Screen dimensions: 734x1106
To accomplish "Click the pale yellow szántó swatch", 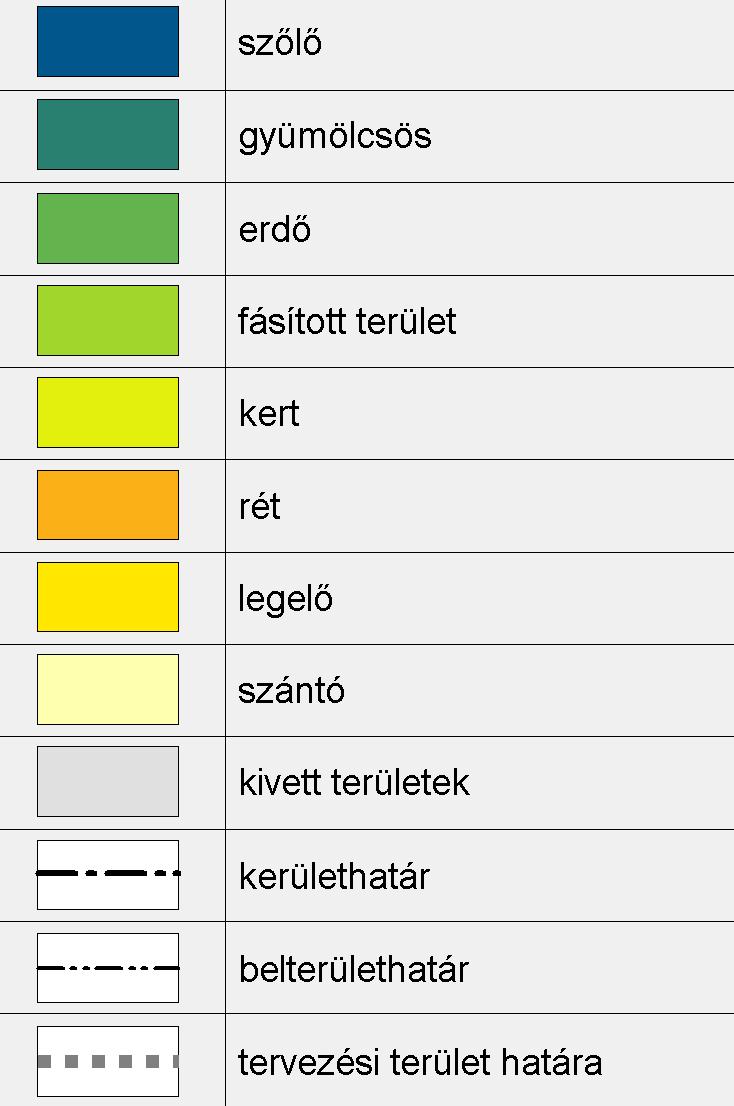I will 108,689.
